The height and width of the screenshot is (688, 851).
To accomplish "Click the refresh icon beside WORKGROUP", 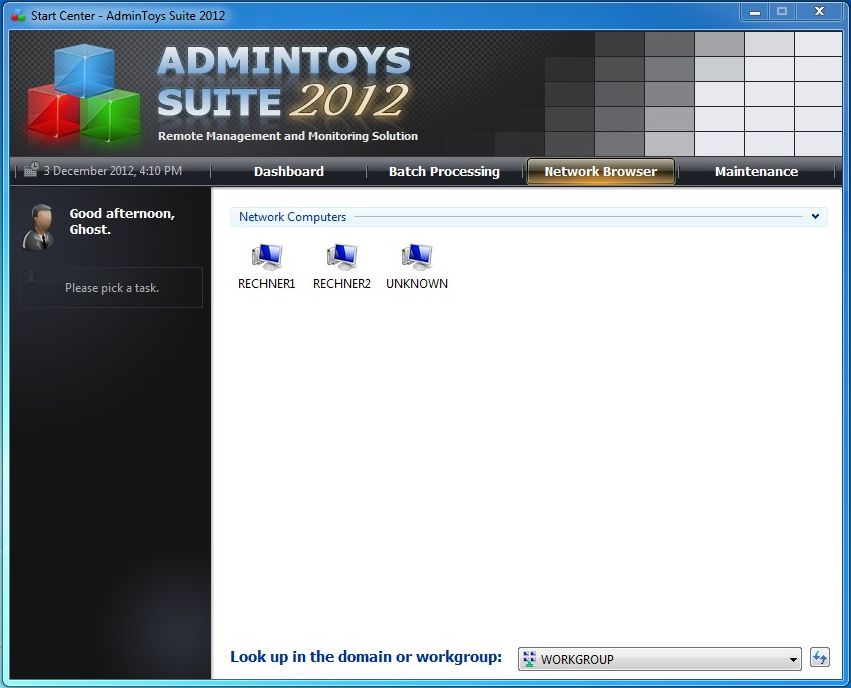I will pos(820,658).
